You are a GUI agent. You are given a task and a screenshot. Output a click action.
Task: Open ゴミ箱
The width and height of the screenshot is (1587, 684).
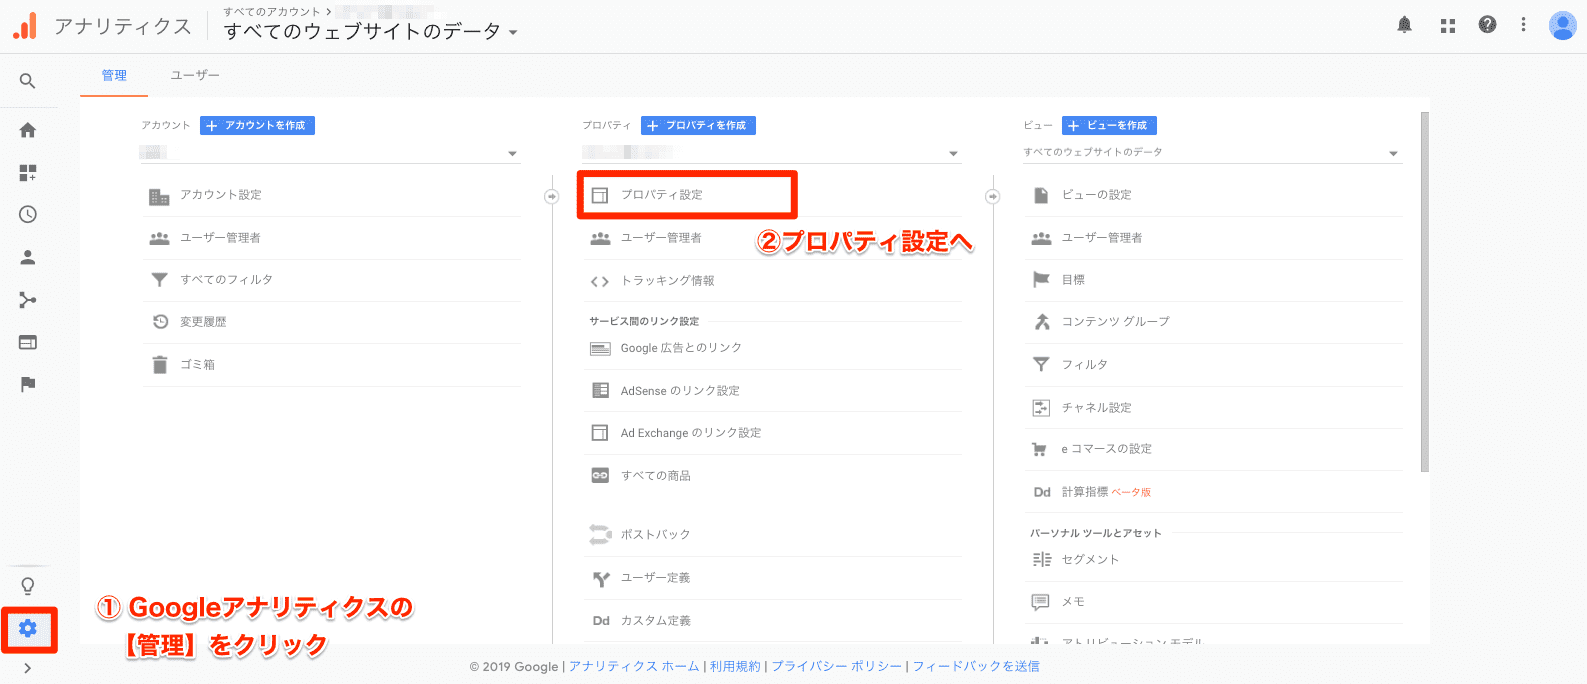coord(197,365)
